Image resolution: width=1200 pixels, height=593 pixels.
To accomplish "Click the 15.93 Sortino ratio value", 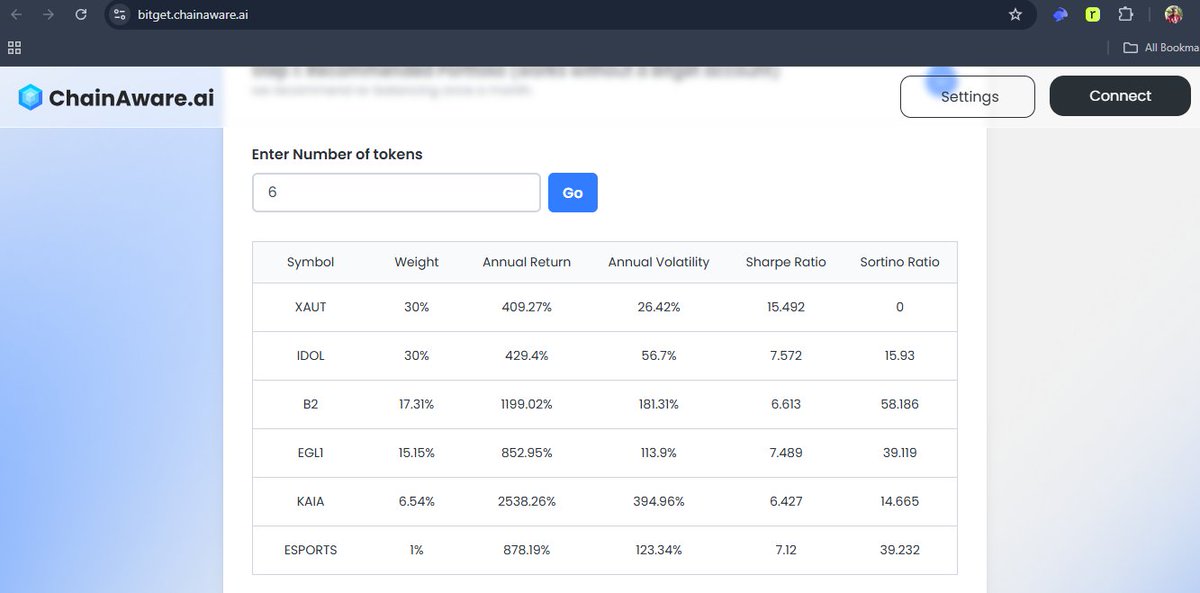I will (x=900, y=355).
